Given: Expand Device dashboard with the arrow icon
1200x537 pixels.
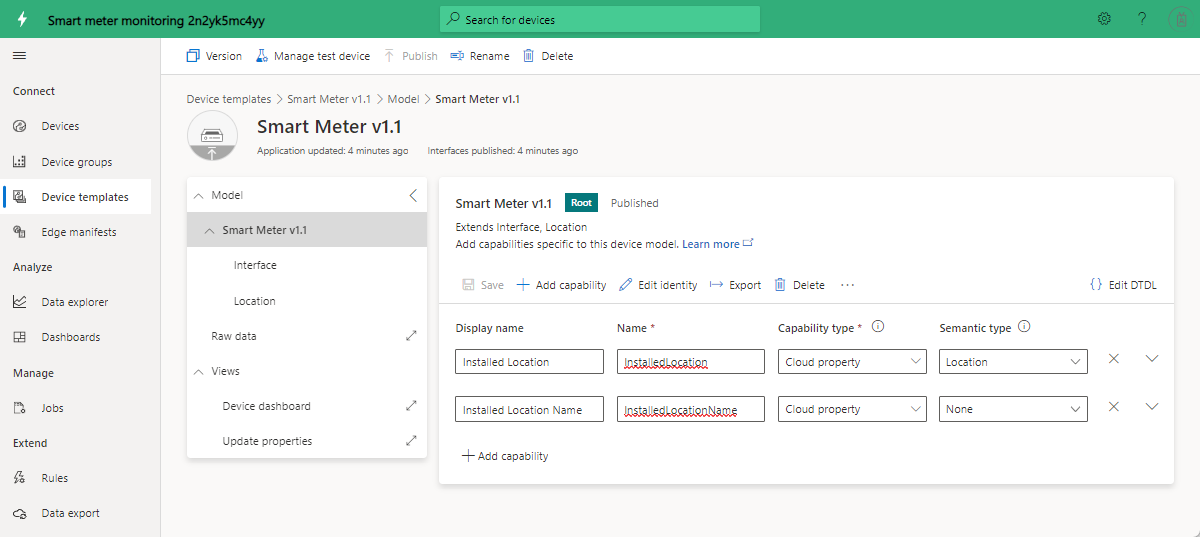Looking at the screenshot, I should pos(411,406).
